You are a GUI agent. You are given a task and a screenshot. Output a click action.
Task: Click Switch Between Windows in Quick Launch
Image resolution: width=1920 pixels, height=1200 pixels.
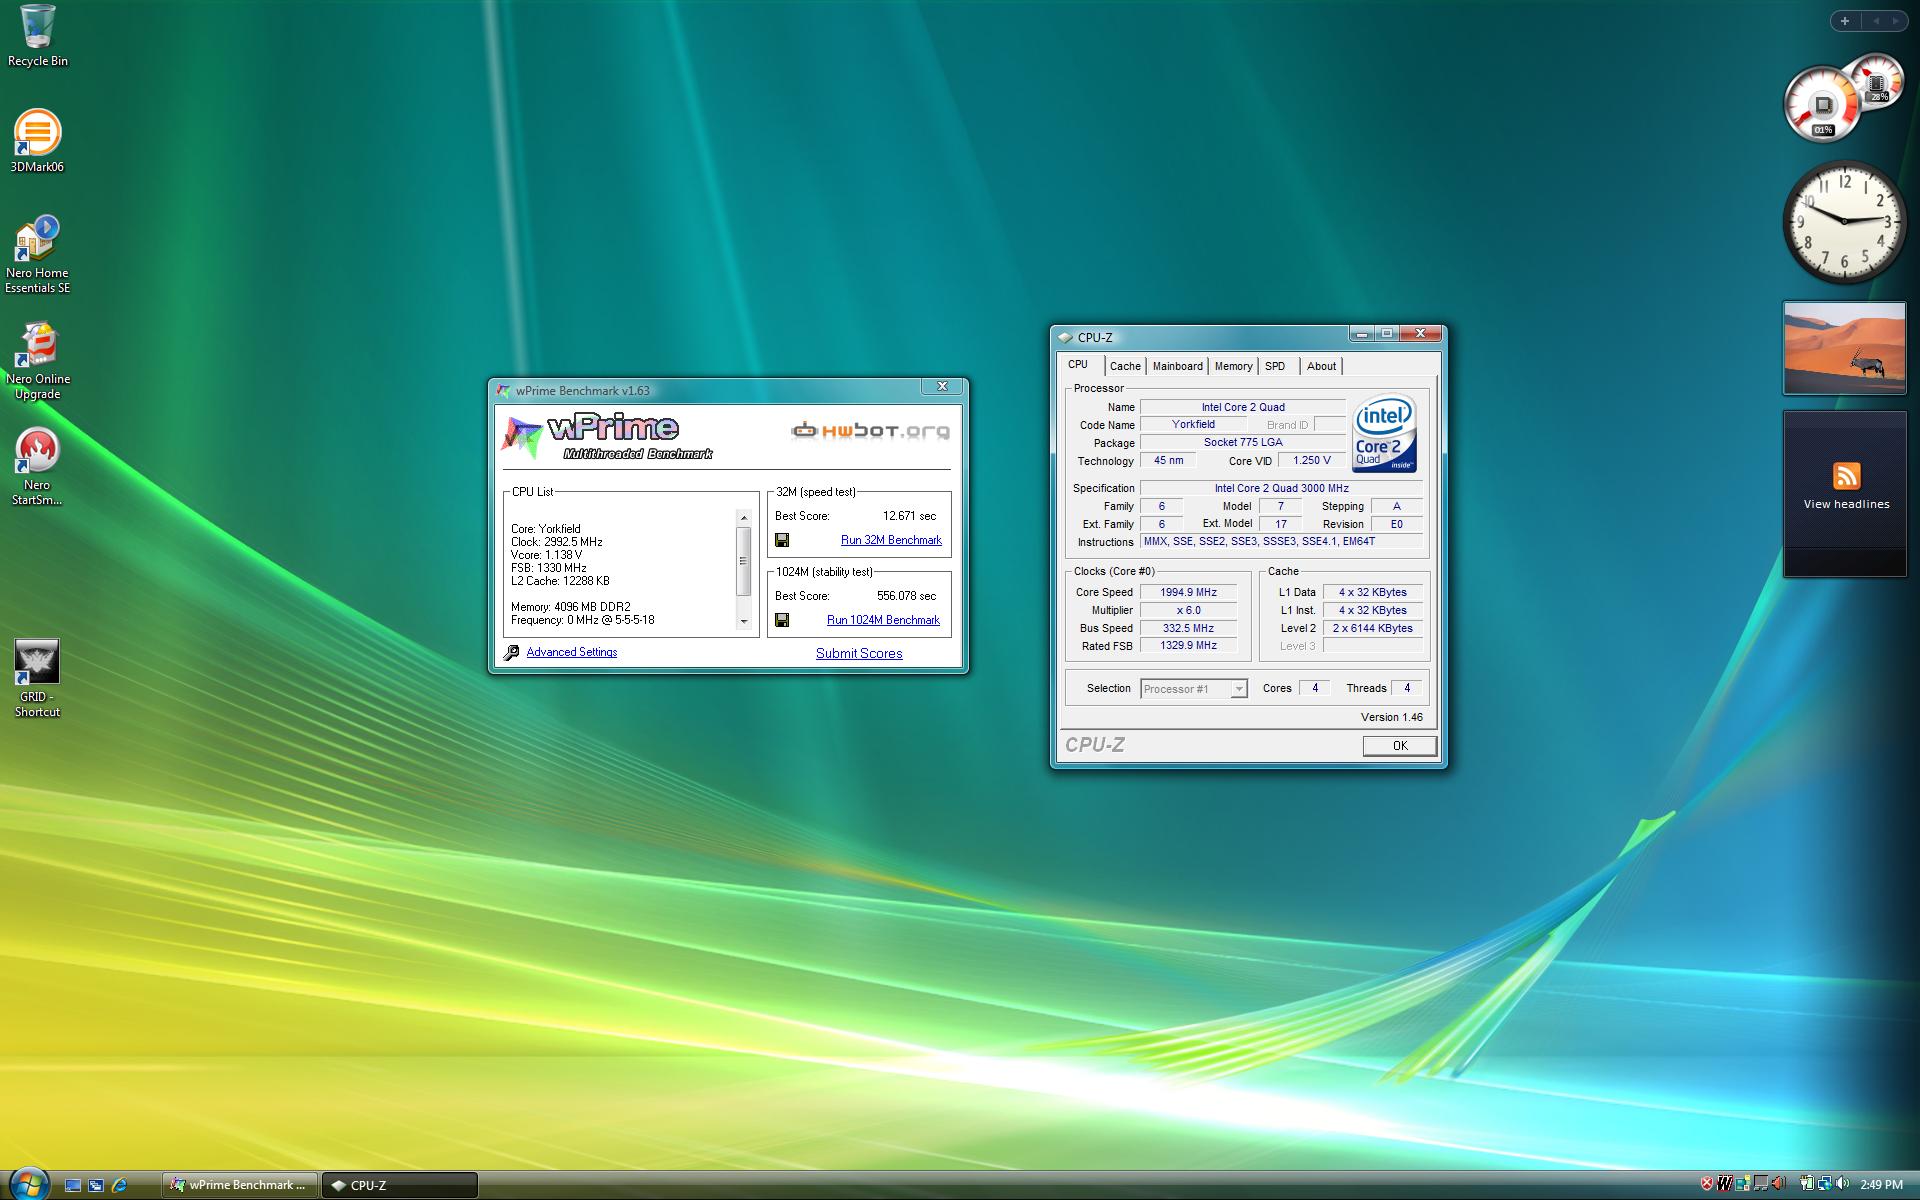point(96,1185)
